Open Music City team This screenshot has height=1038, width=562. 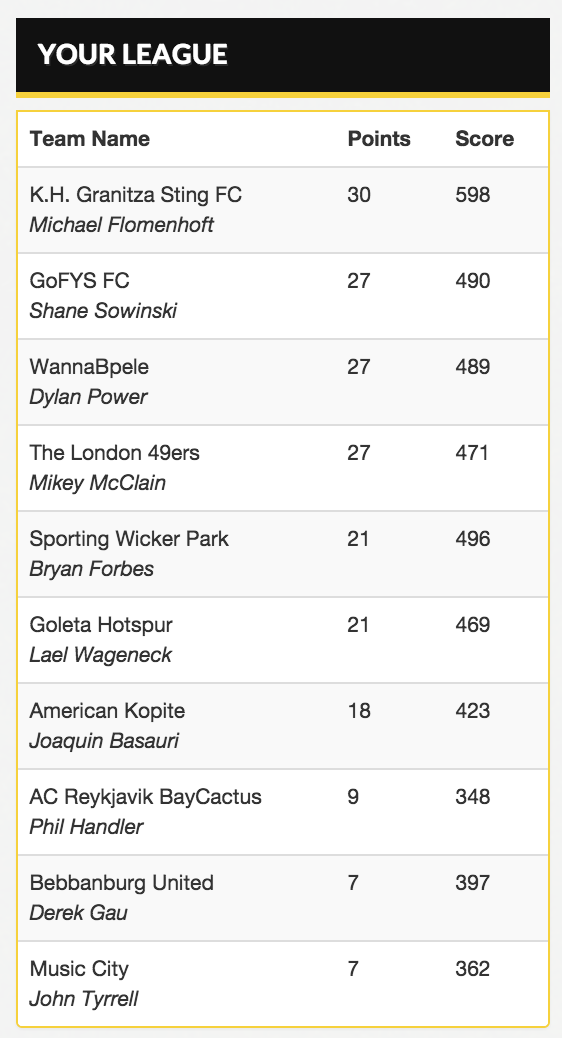click(x=79, y=969)
